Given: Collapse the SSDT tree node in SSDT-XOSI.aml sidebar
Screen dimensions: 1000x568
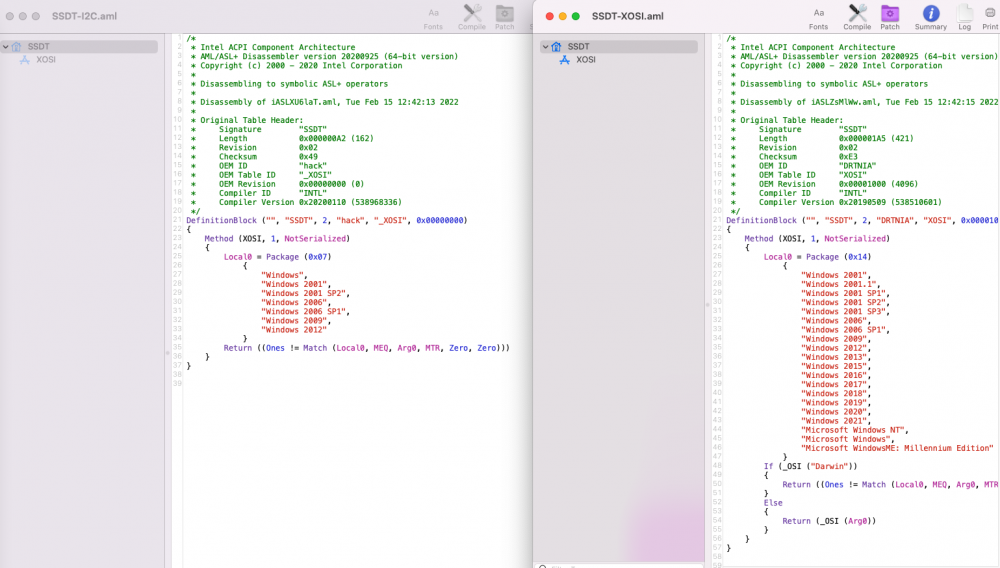Looking at the screenshot, I should (x=545, y=47).
